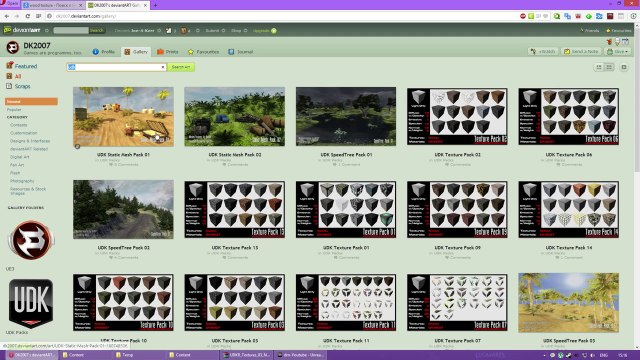The height and width of the screenshot is (360, 640).
Task: Click the dark red square extension icon
Action: pyautogui.click(x=610, y=16)
